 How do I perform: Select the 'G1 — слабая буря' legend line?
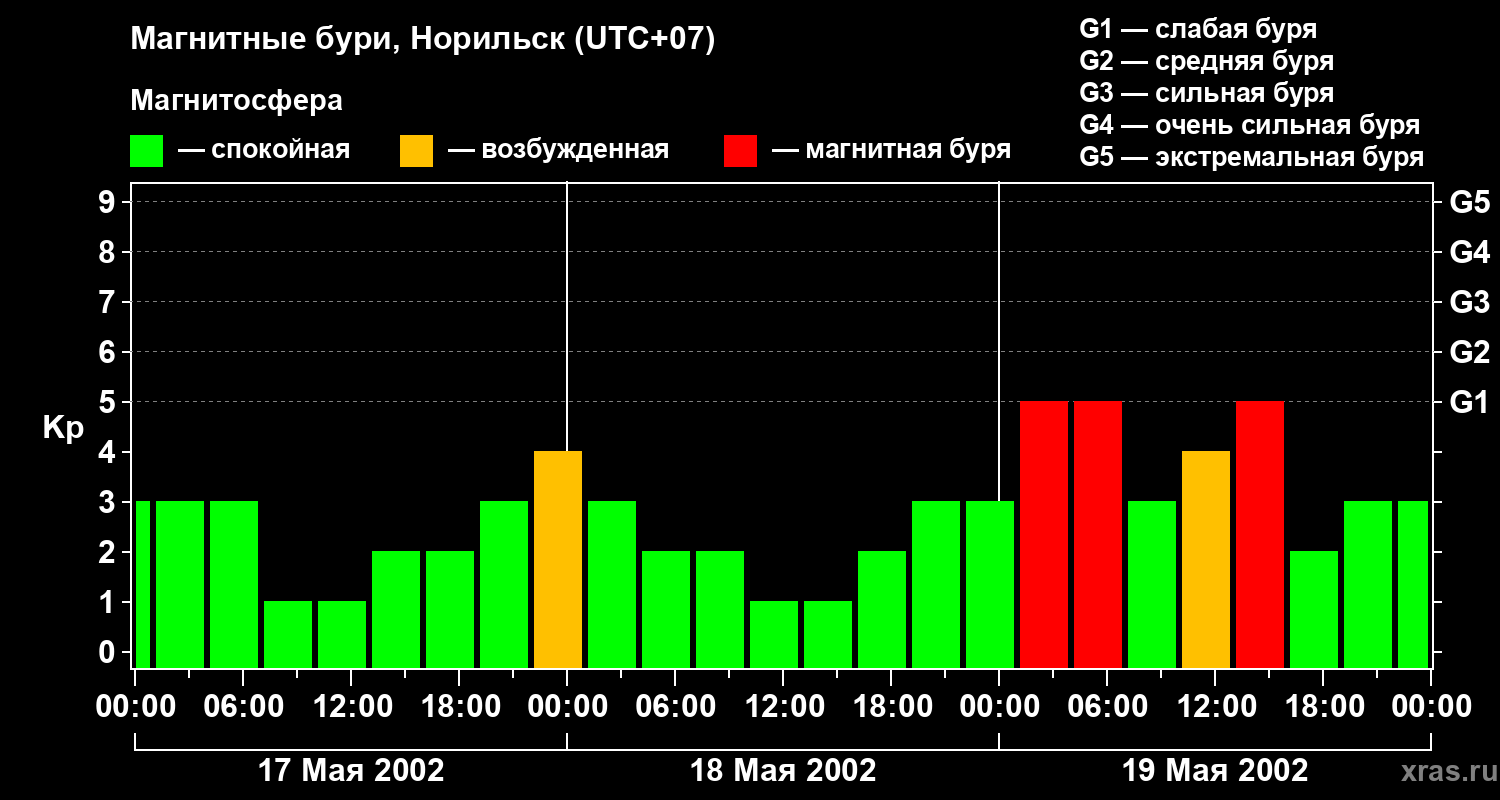tap(1198, 28)
